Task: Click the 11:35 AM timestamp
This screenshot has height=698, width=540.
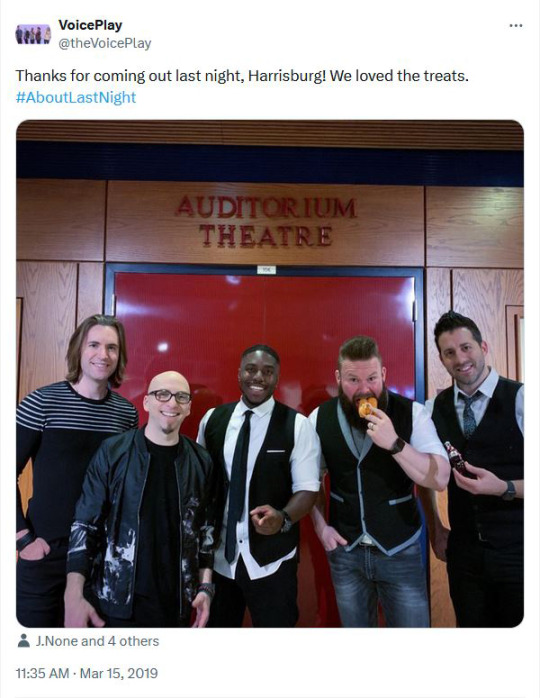Action: pyautogui.click(x=42, y=673)
